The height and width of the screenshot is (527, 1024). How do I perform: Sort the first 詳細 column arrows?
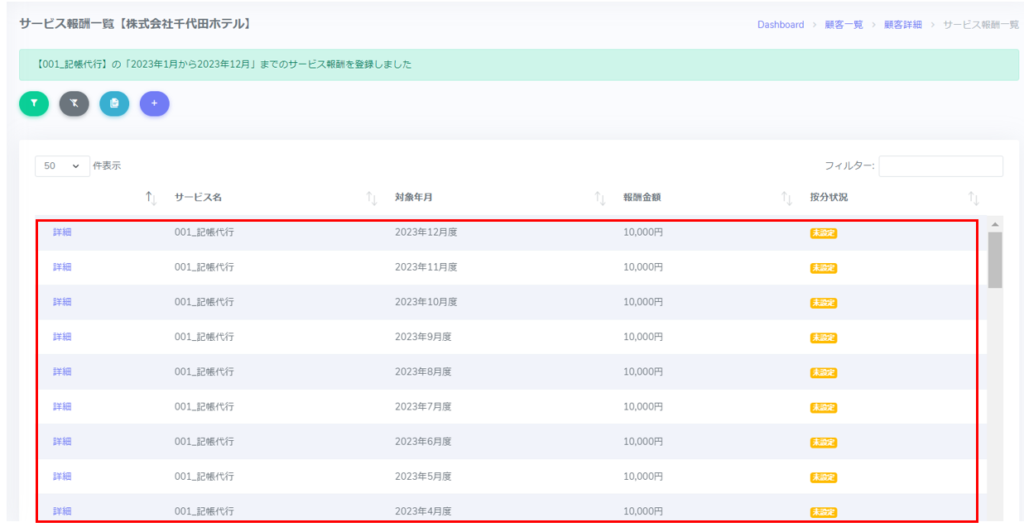click(151, 198)
